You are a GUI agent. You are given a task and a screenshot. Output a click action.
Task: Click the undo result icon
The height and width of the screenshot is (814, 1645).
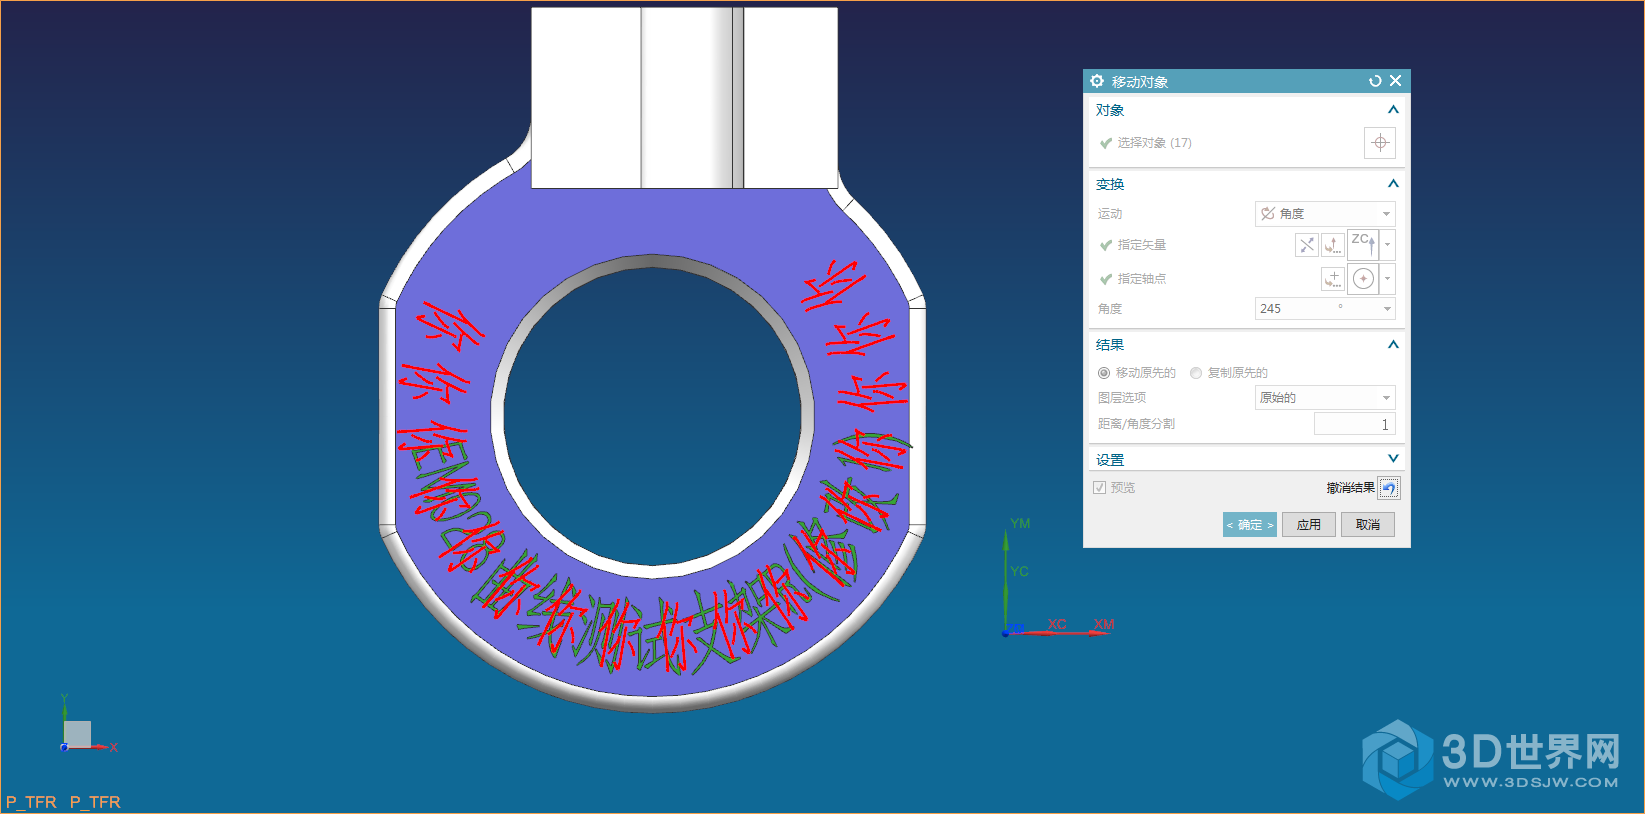point(1389,488)
